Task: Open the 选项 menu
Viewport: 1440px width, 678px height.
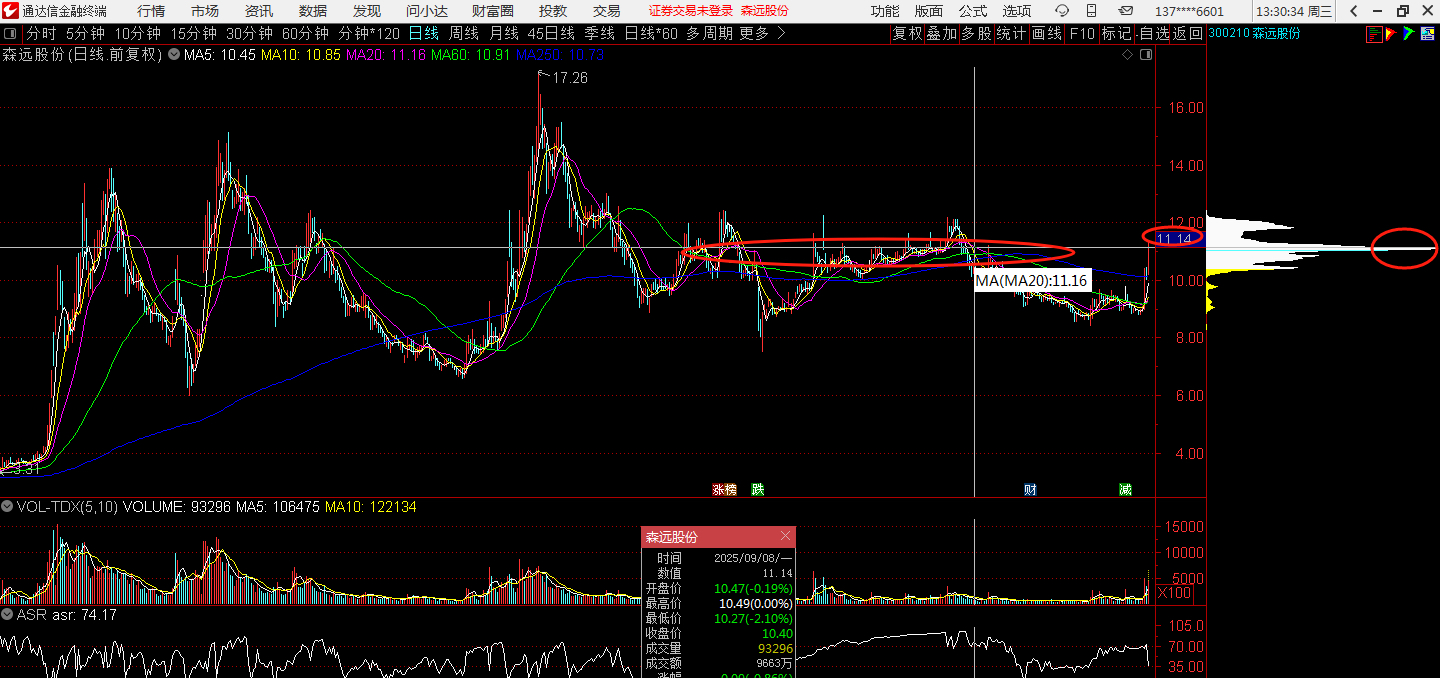Action: pos(1017,11)
